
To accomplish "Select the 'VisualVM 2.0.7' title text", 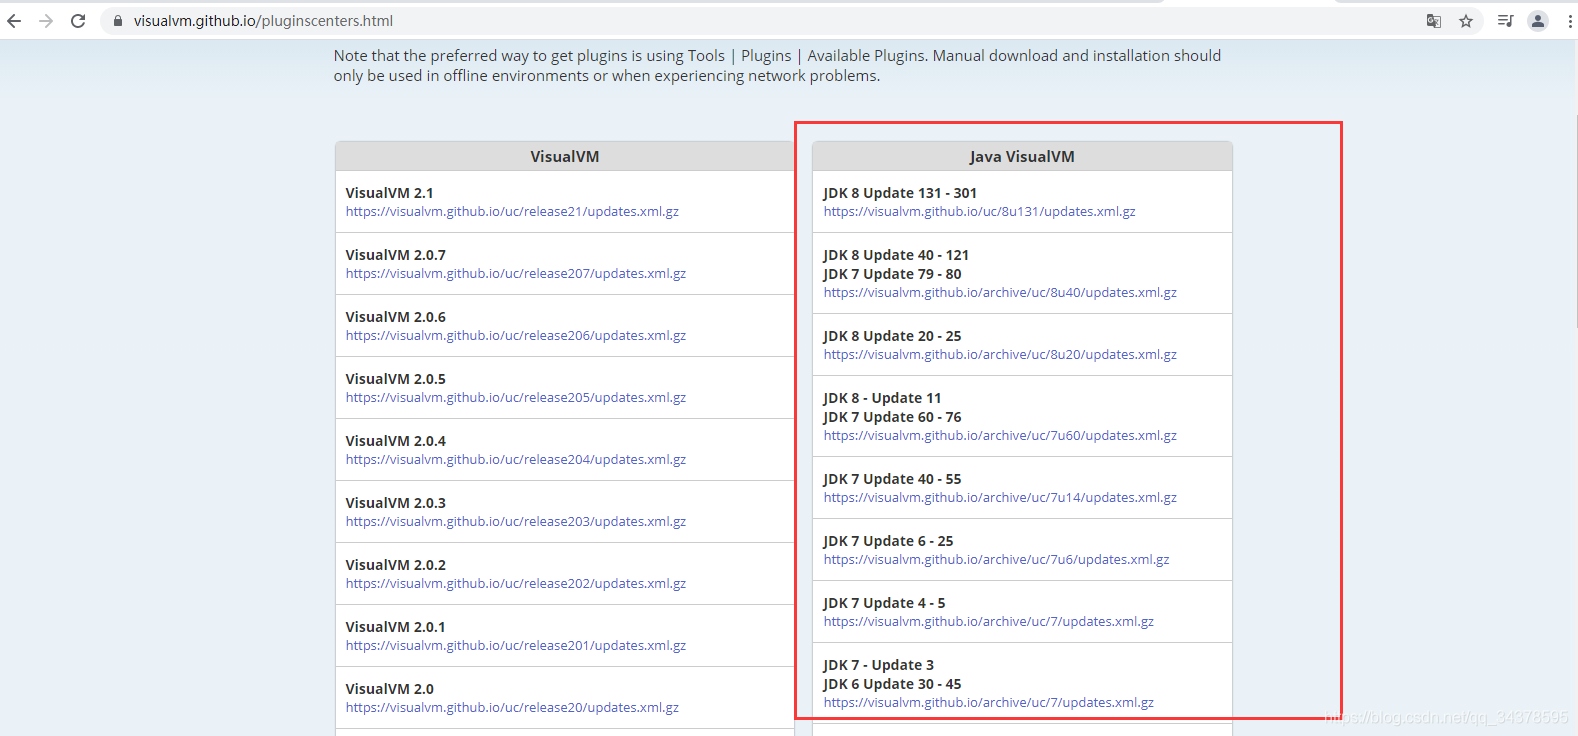I will pos(396,255).
